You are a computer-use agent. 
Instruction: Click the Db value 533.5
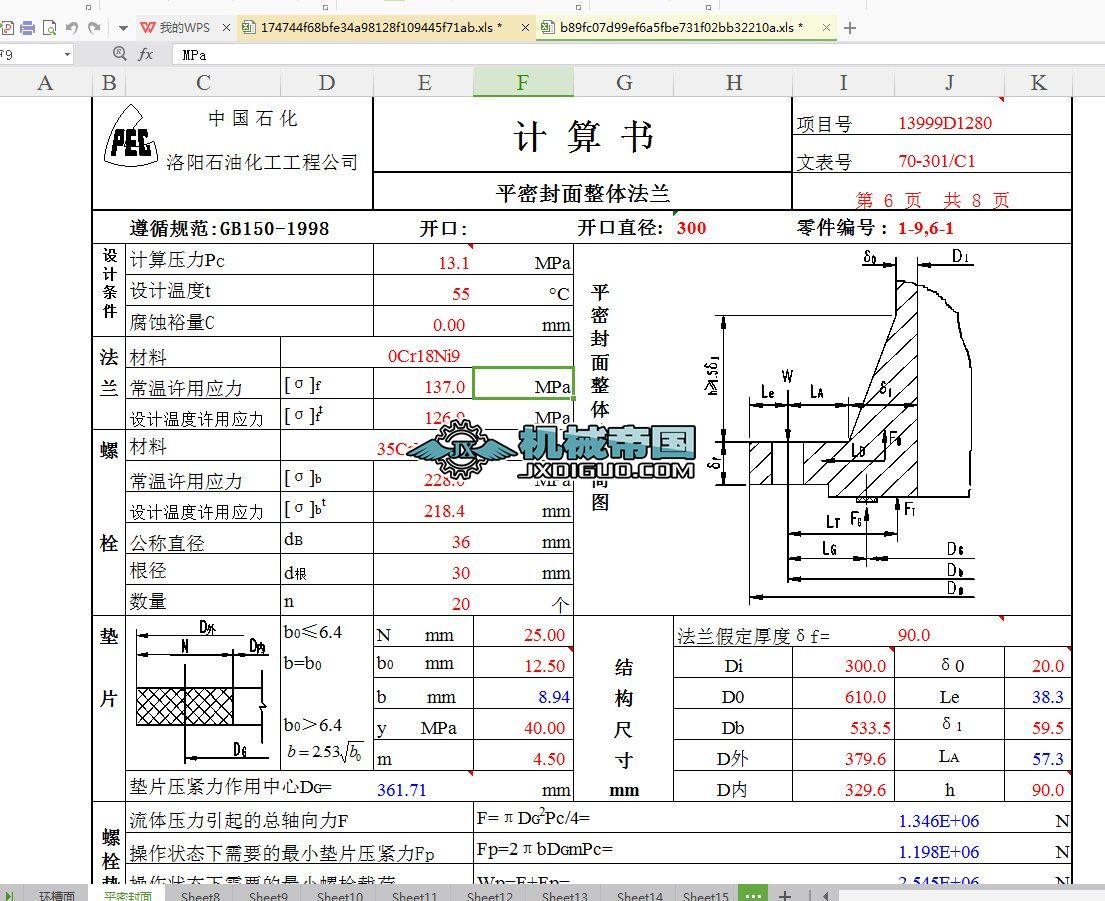(x=870, y=728)
